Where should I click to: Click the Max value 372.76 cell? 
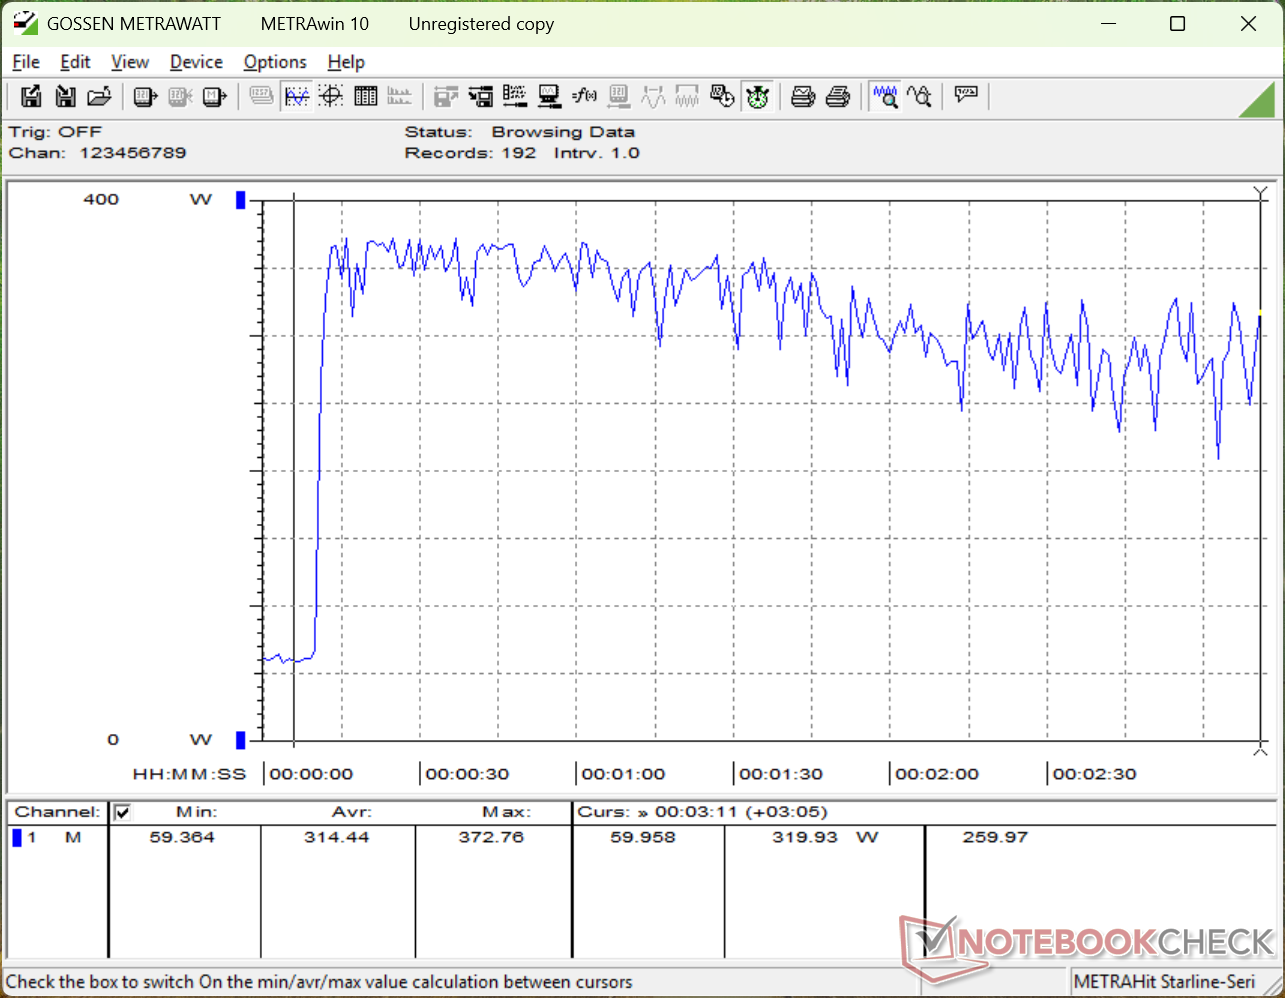(x=491, y=837)
